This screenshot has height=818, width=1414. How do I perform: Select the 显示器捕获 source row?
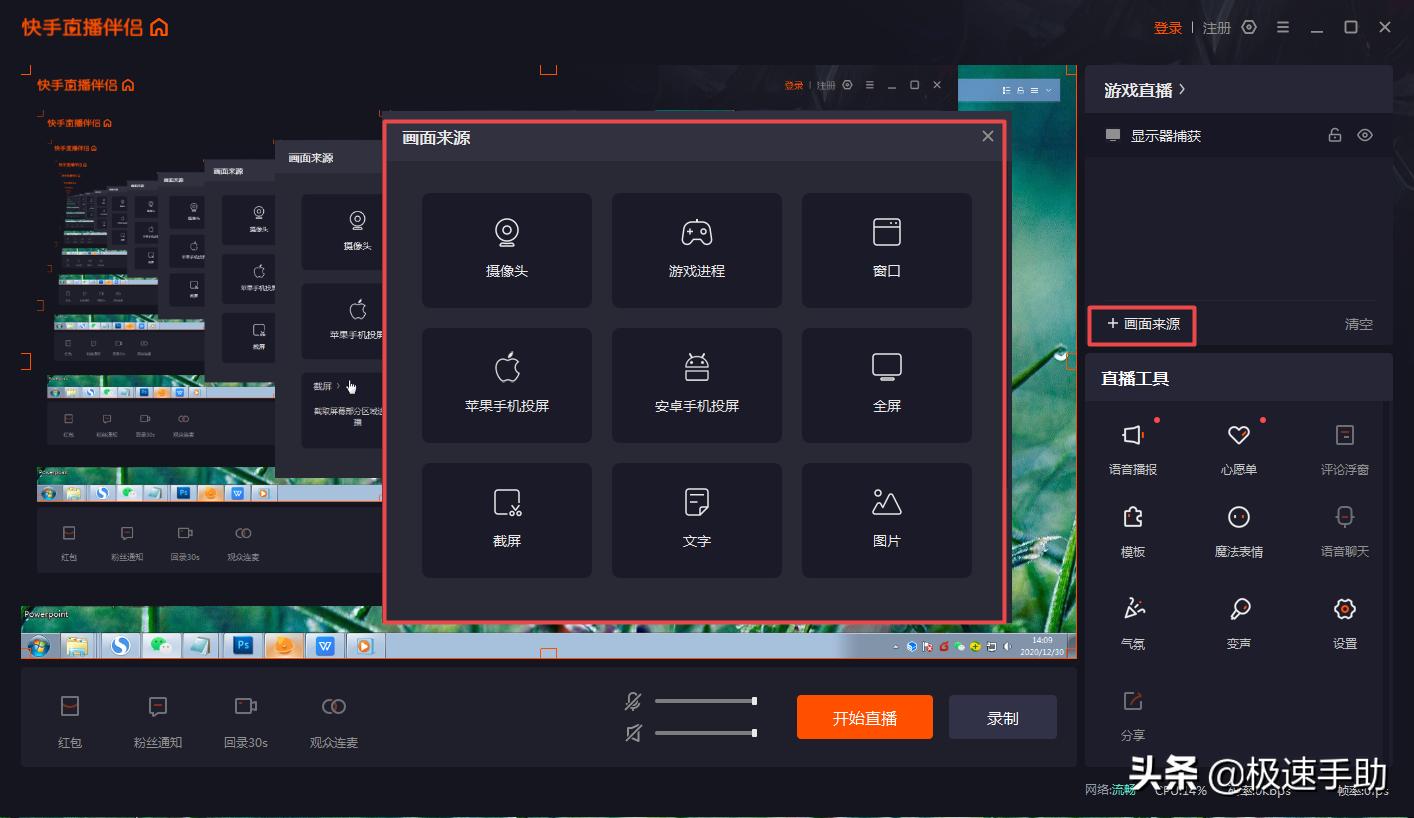point(1239,135)
